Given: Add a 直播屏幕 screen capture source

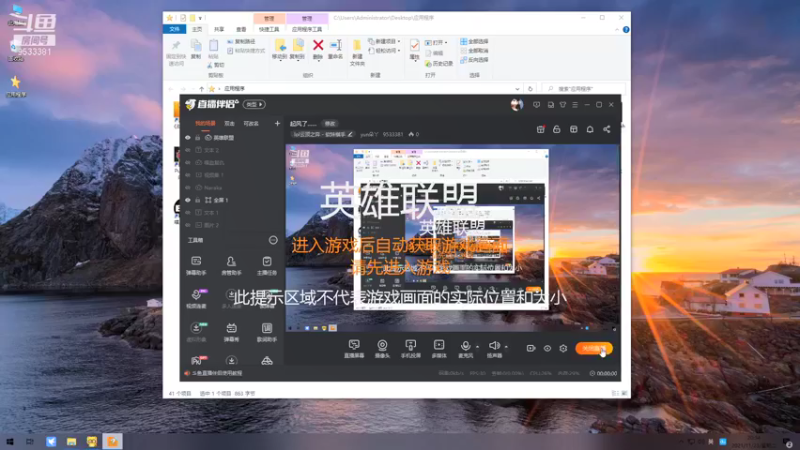Looking at the screenshot, I should [354, 349].
